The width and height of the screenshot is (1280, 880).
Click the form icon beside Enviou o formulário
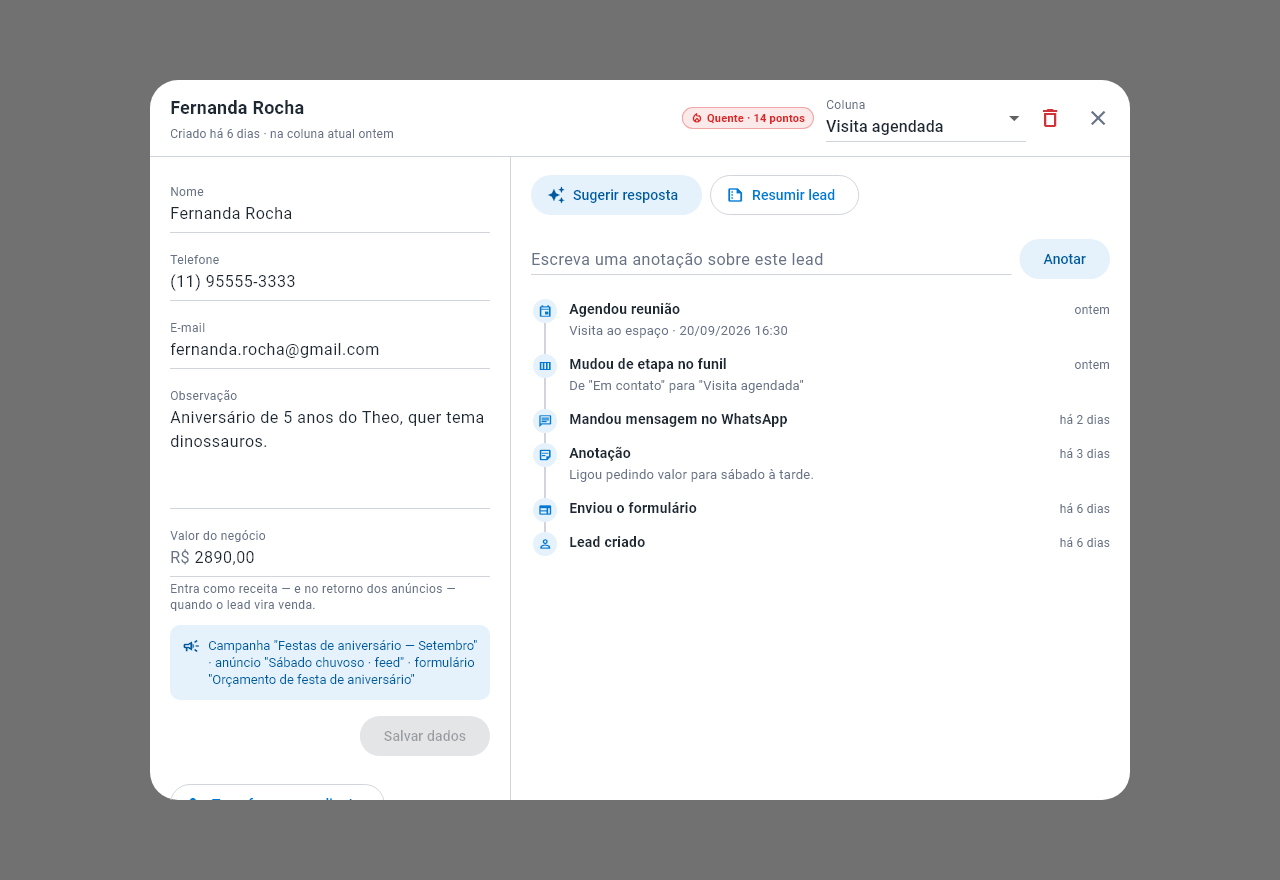(545, 510)
